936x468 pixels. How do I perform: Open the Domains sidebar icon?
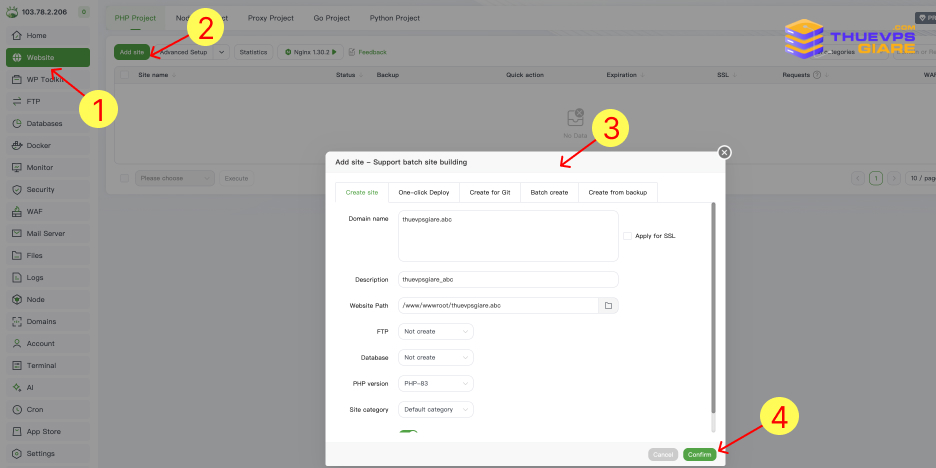coord(17,321)
